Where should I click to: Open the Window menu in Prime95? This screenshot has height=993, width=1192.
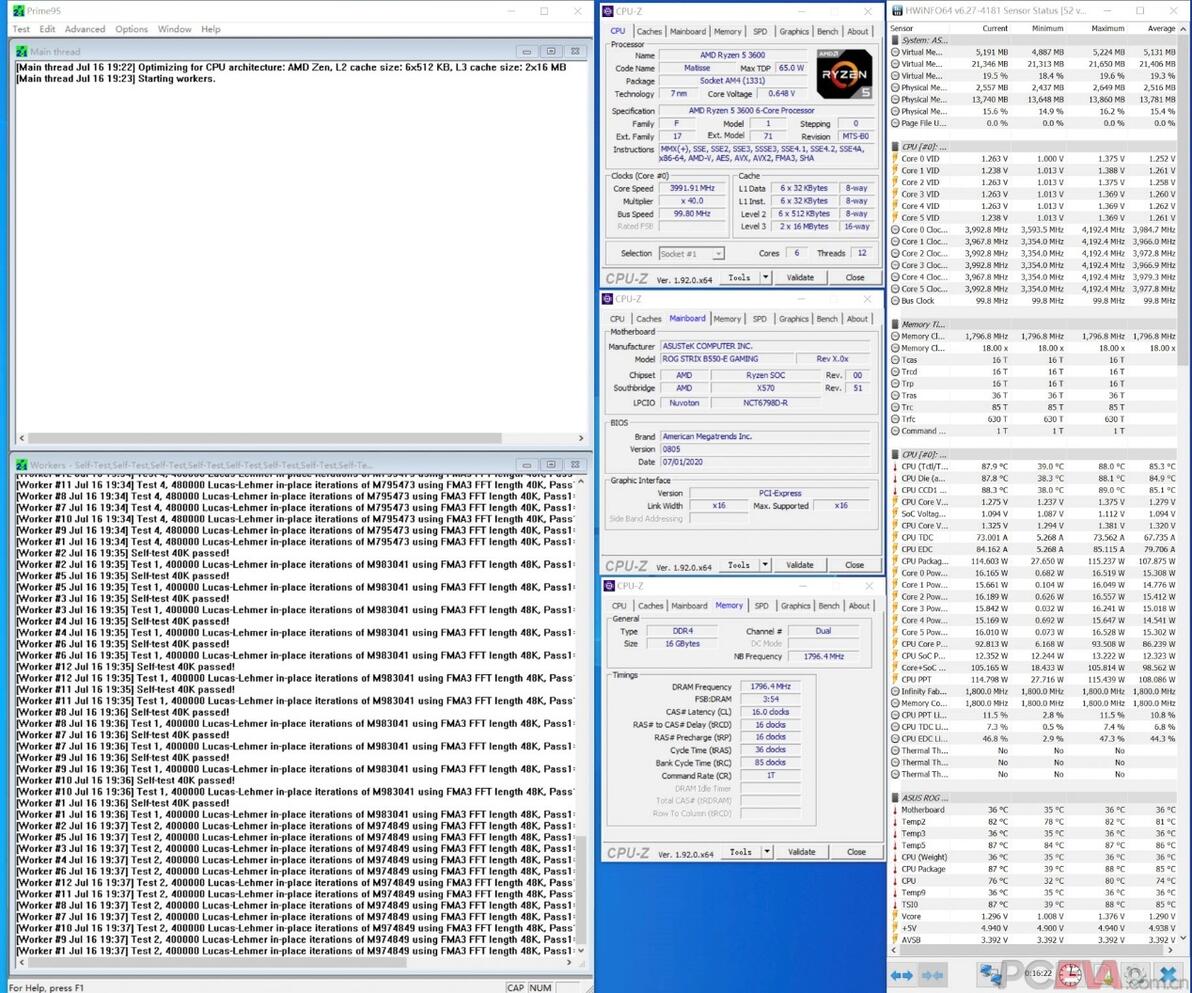(x=174, y=29)
